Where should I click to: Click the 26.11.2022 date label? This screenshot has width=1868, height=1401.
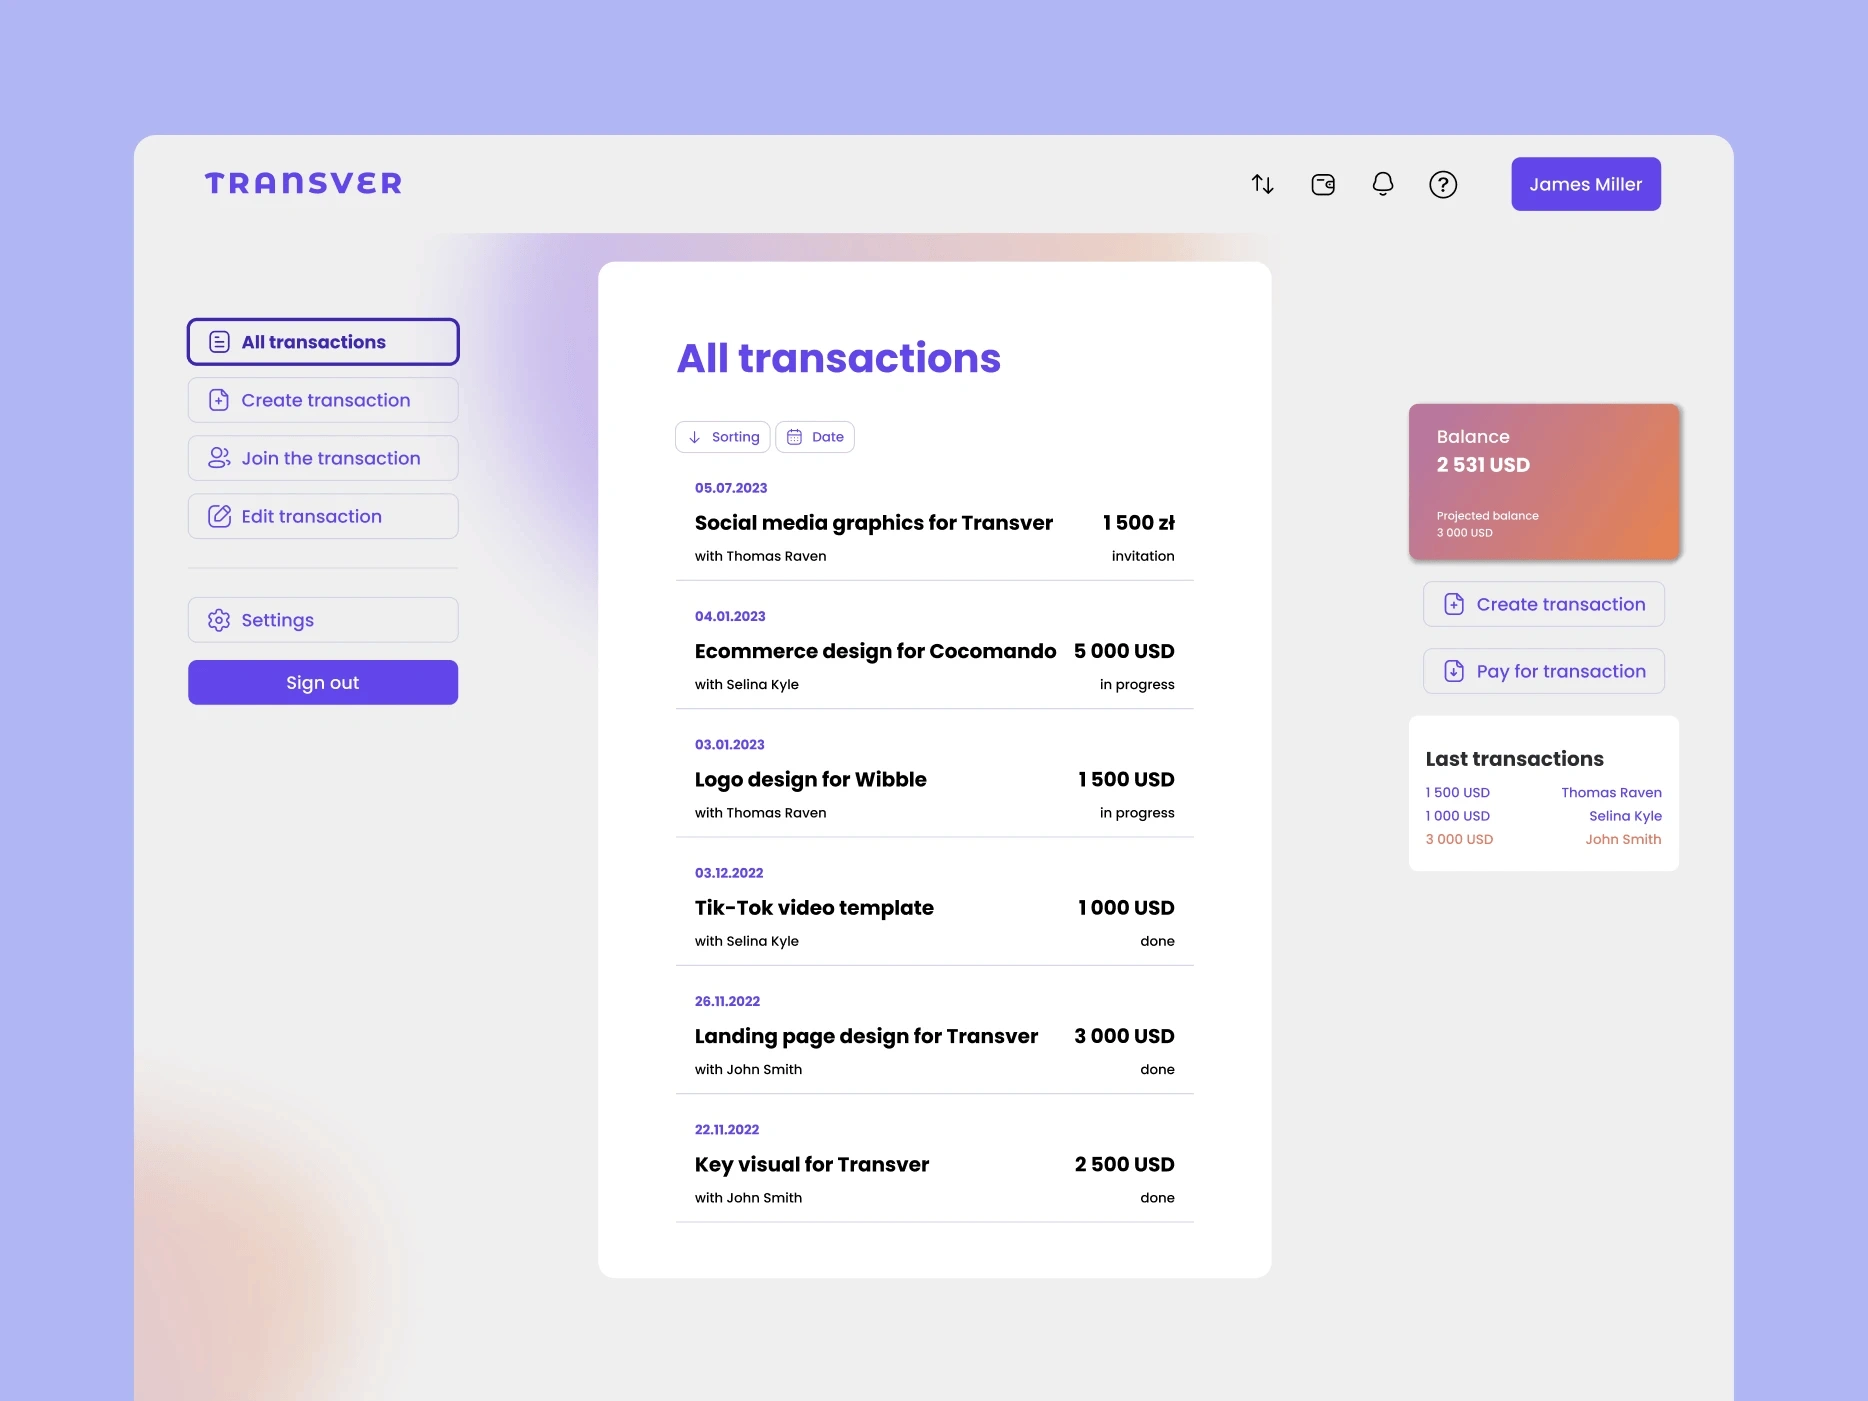coord(727,1001)
